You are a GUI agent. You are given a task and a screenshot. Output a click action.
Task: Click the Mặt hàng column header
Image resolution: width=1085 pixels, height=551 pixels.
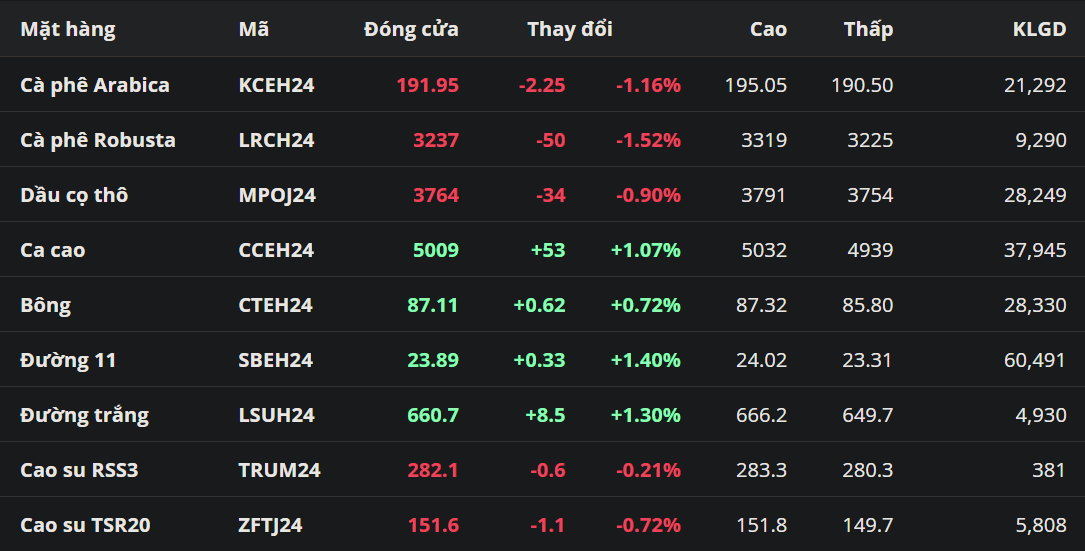pos(68,29)
